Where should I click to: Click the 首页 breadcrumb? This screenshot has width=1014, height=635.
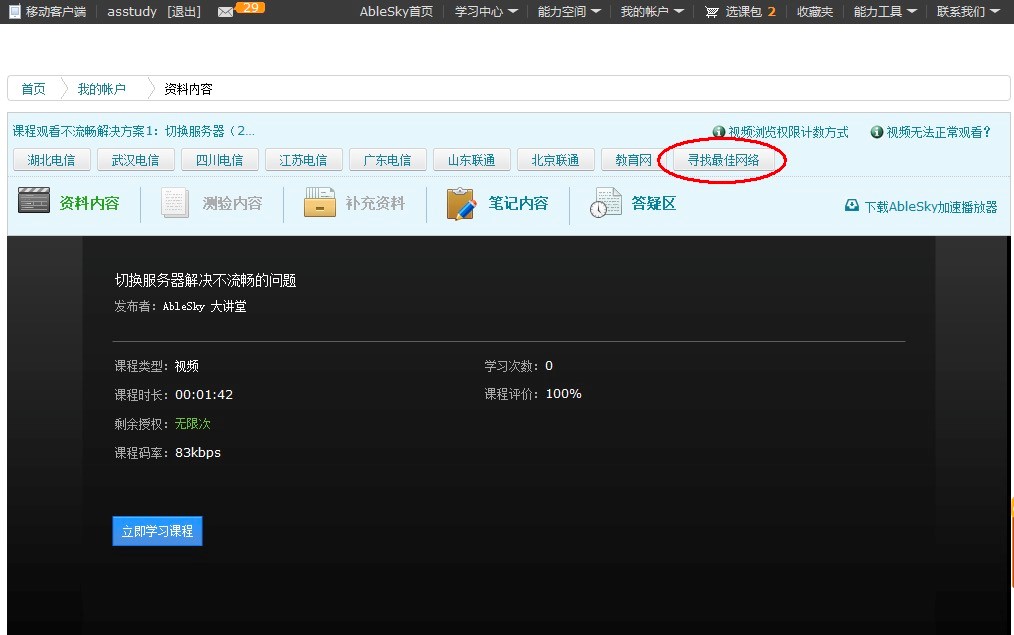click(33, 89)
